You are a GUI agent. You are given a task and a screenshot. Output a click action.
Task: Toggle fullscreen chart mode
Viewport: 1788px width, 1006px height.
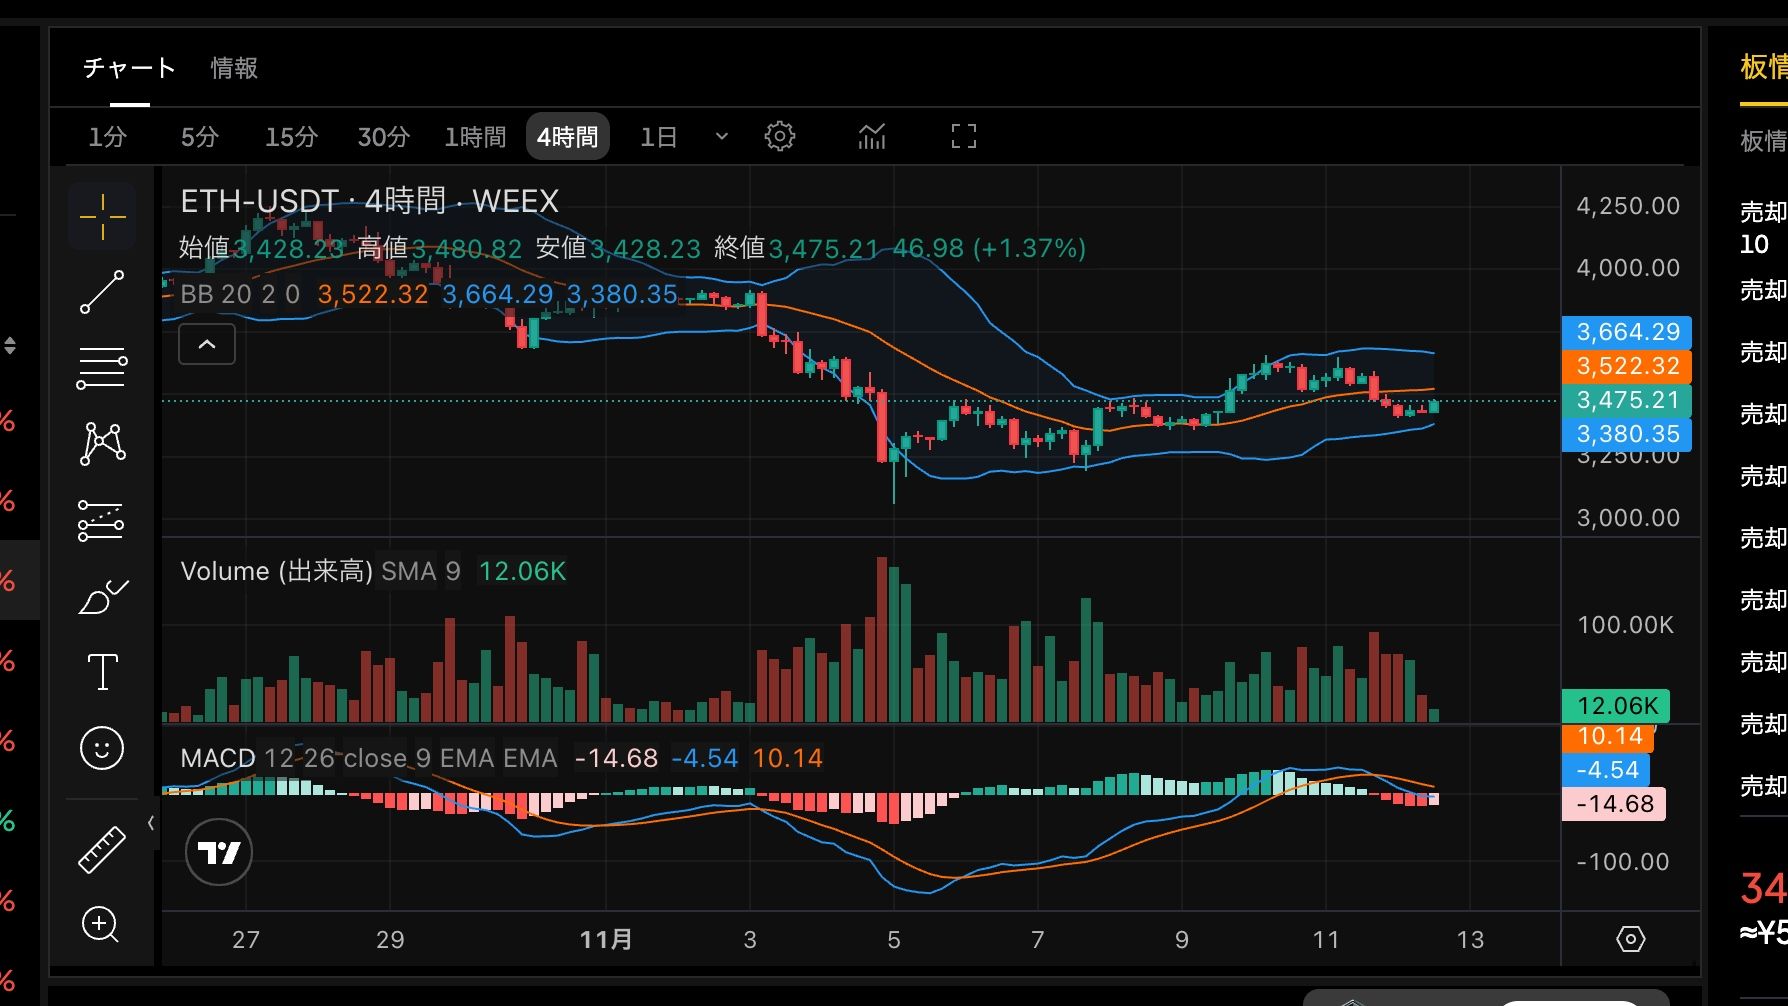(x=964, y=137)
